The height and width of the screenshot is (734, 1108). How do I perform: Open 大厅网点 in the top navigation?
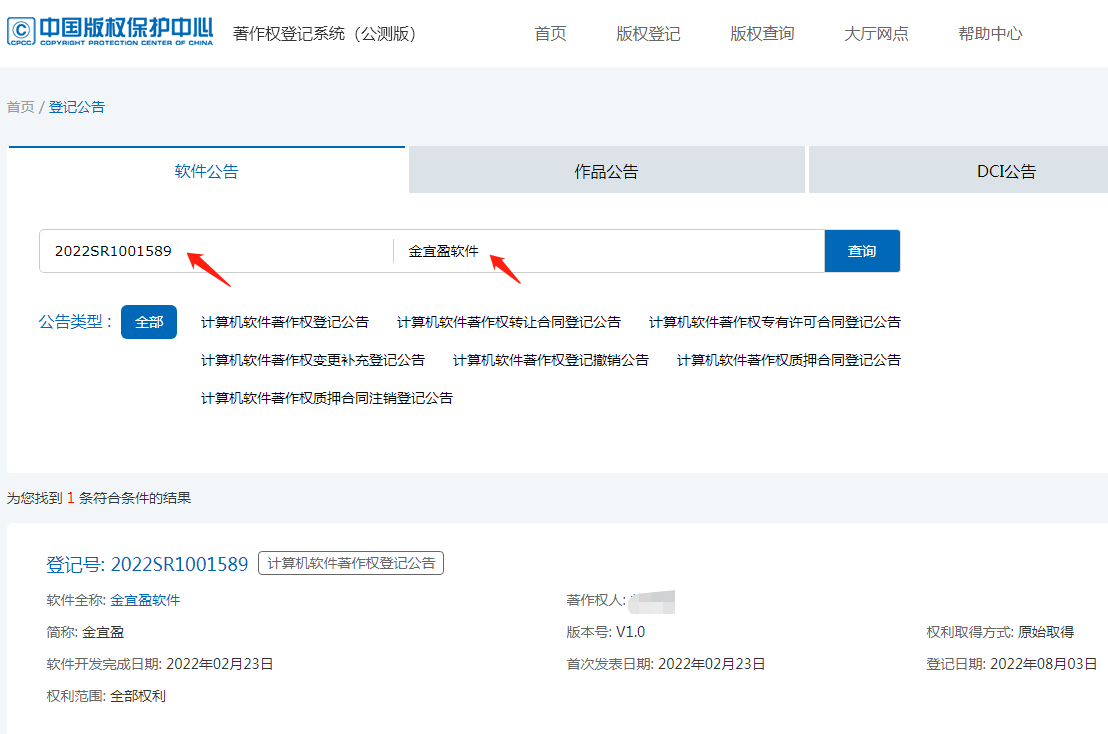[x=876, y=33]
